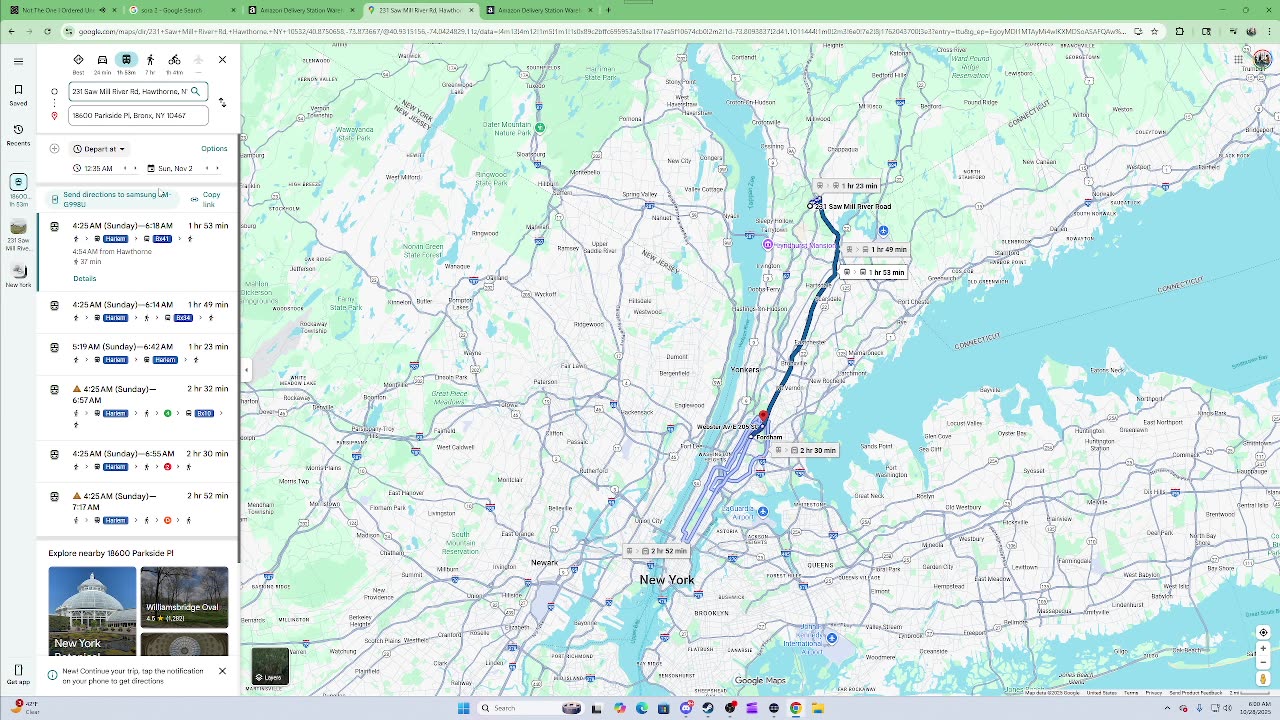This screenshot has height=720, width=1280.
Task: Step departure time earlier with left arrow
Action: click(124, 168)
